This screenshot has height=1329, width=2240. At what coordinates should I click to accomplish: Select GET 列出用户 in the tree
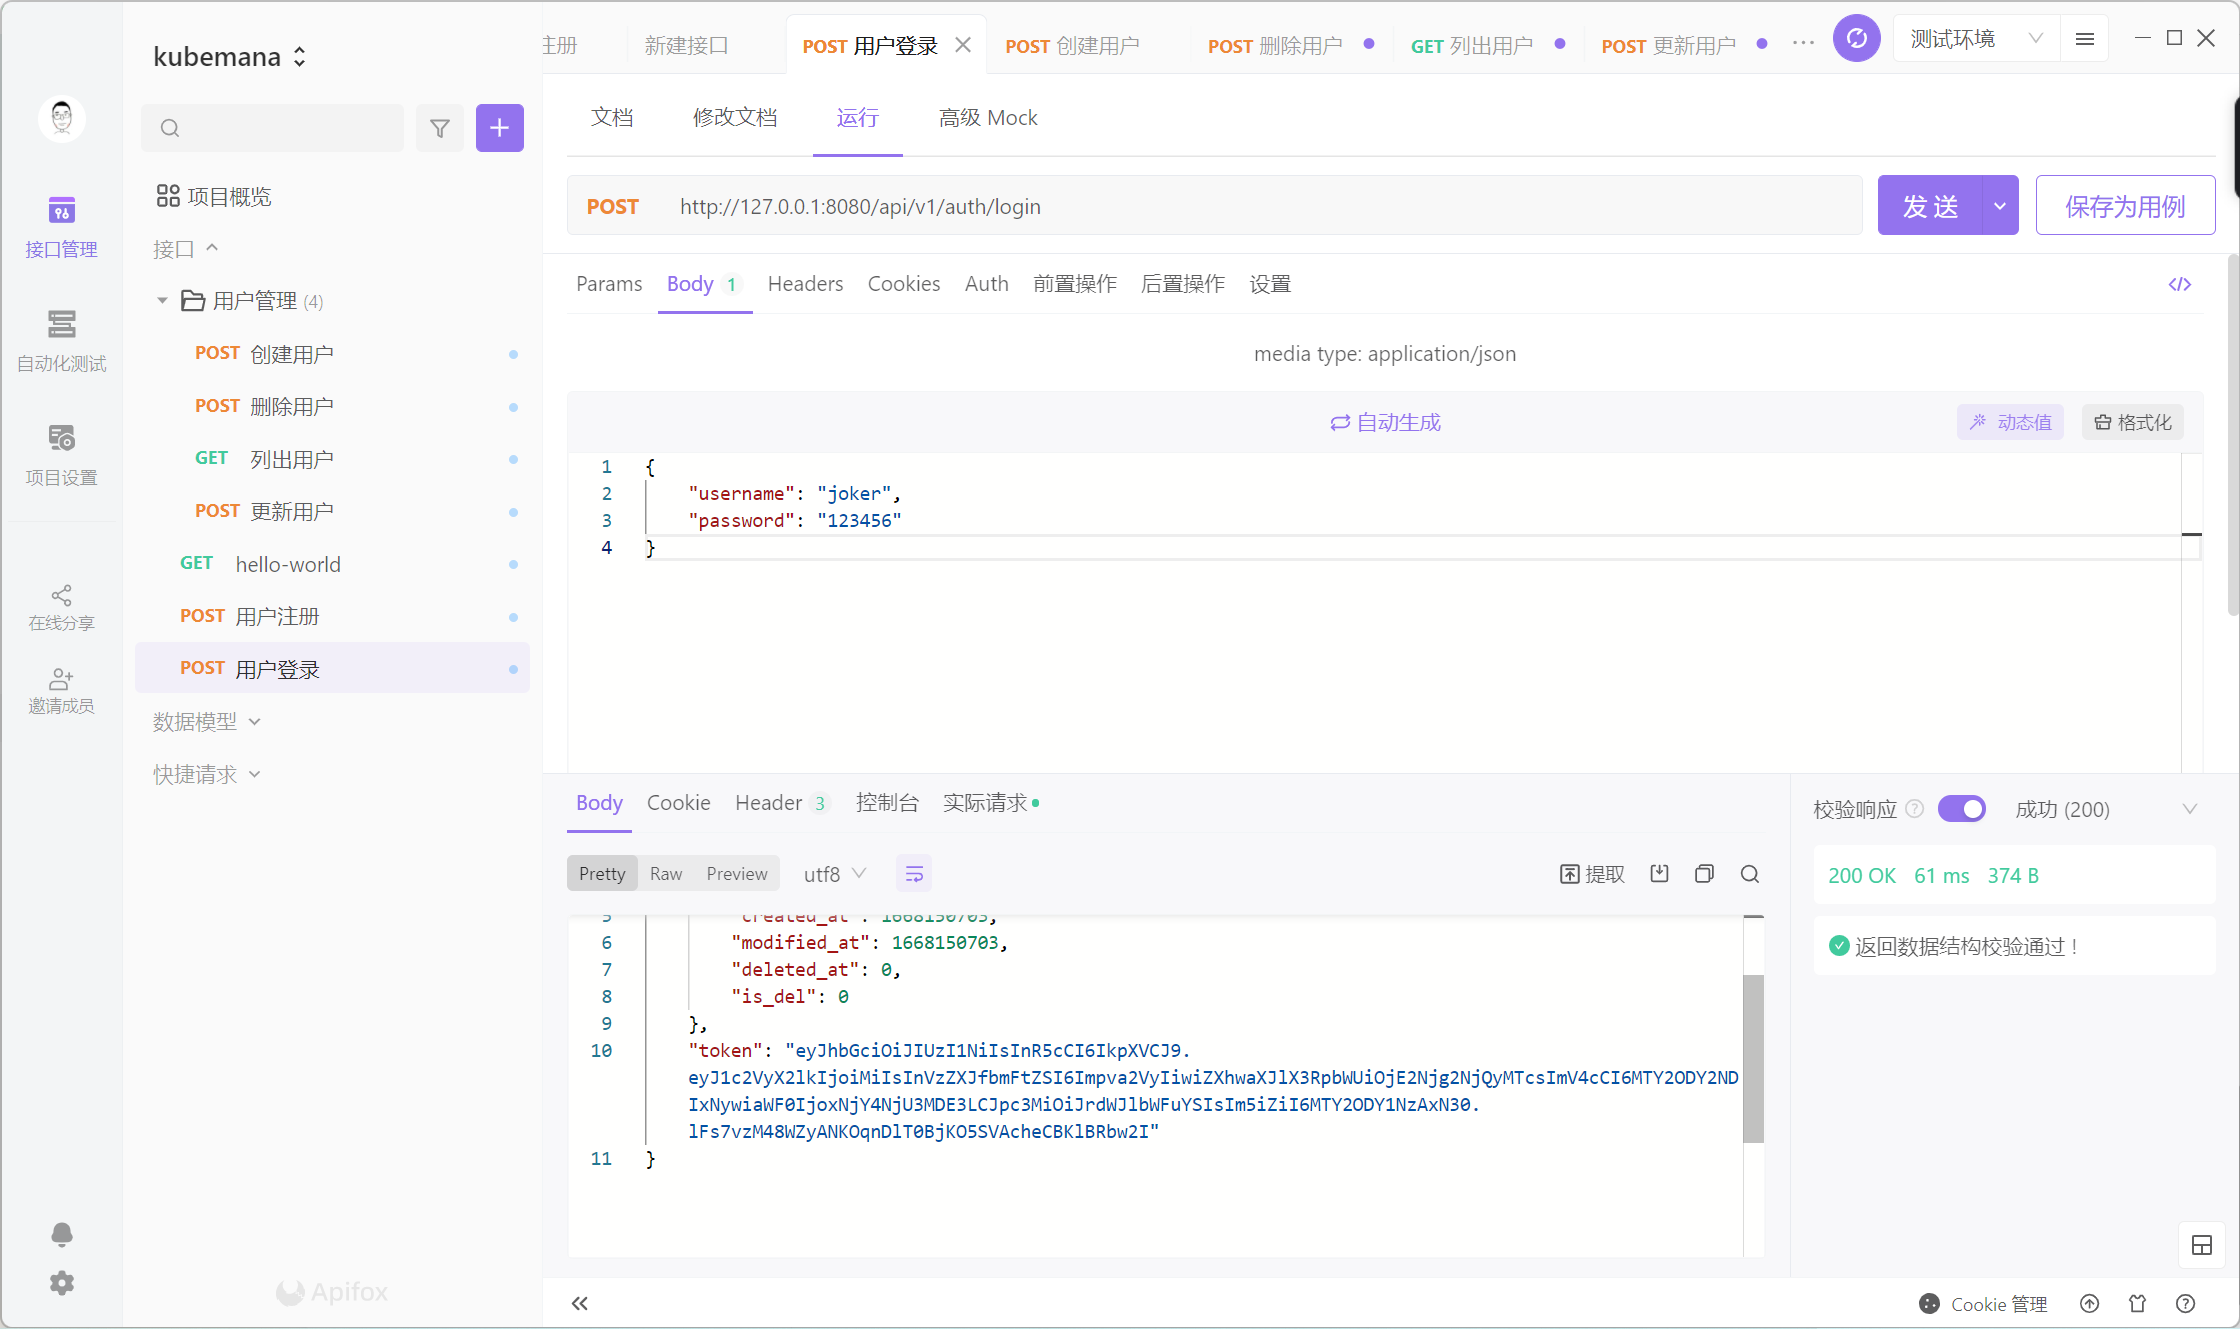[x=332, y=459]
